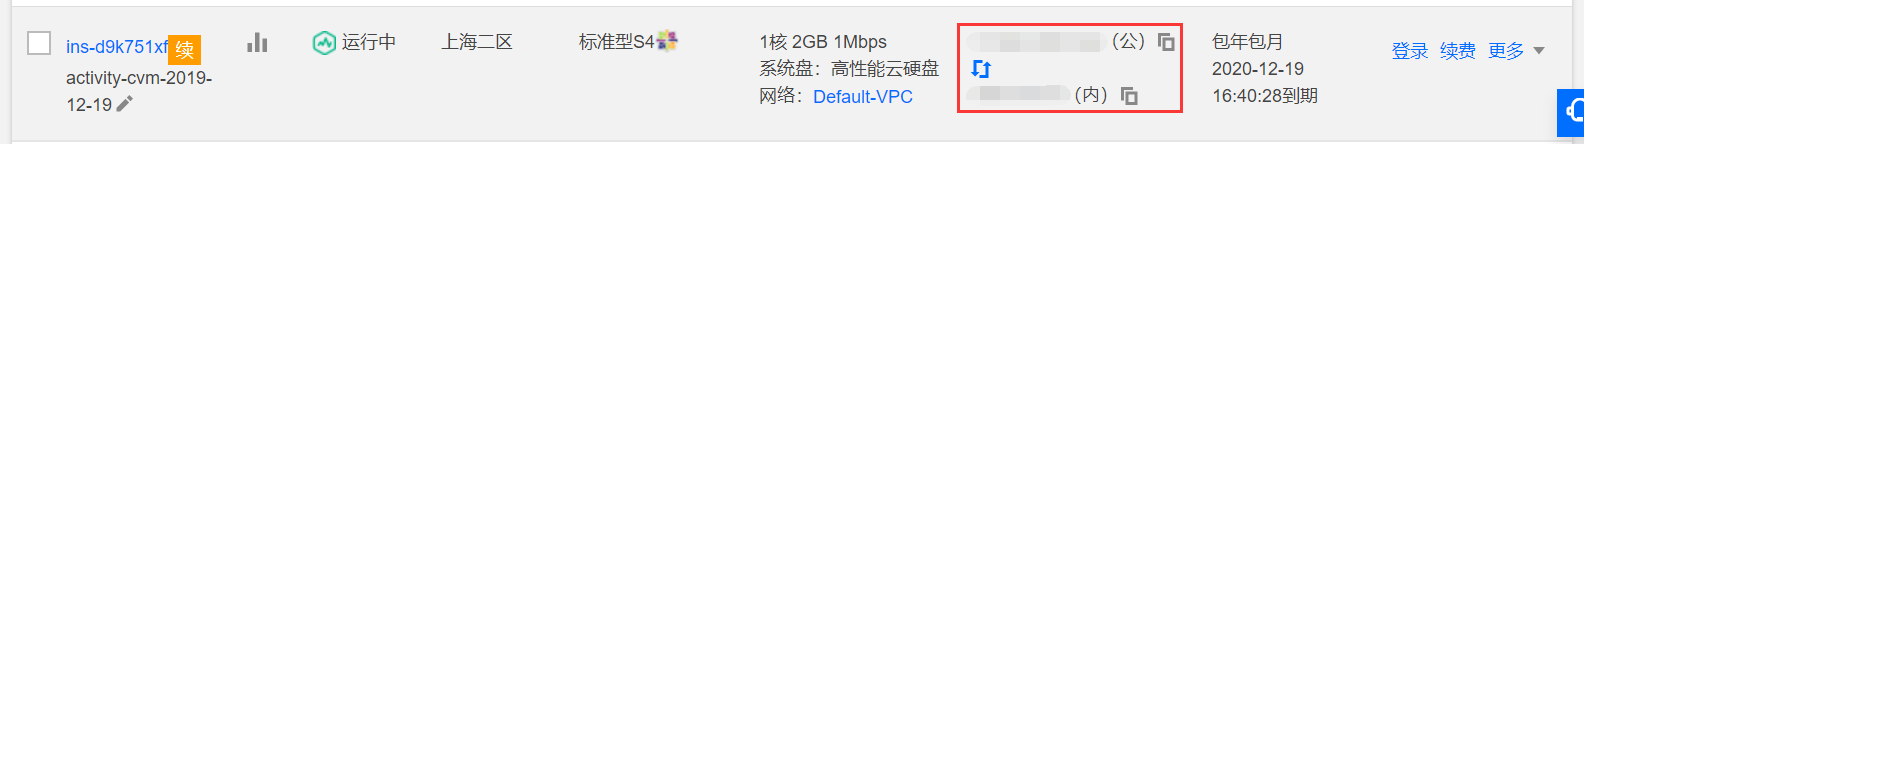This screenshot has width=1883, height=770.
Task: Open the Default-VPC network link
Action: pos(863,96)
